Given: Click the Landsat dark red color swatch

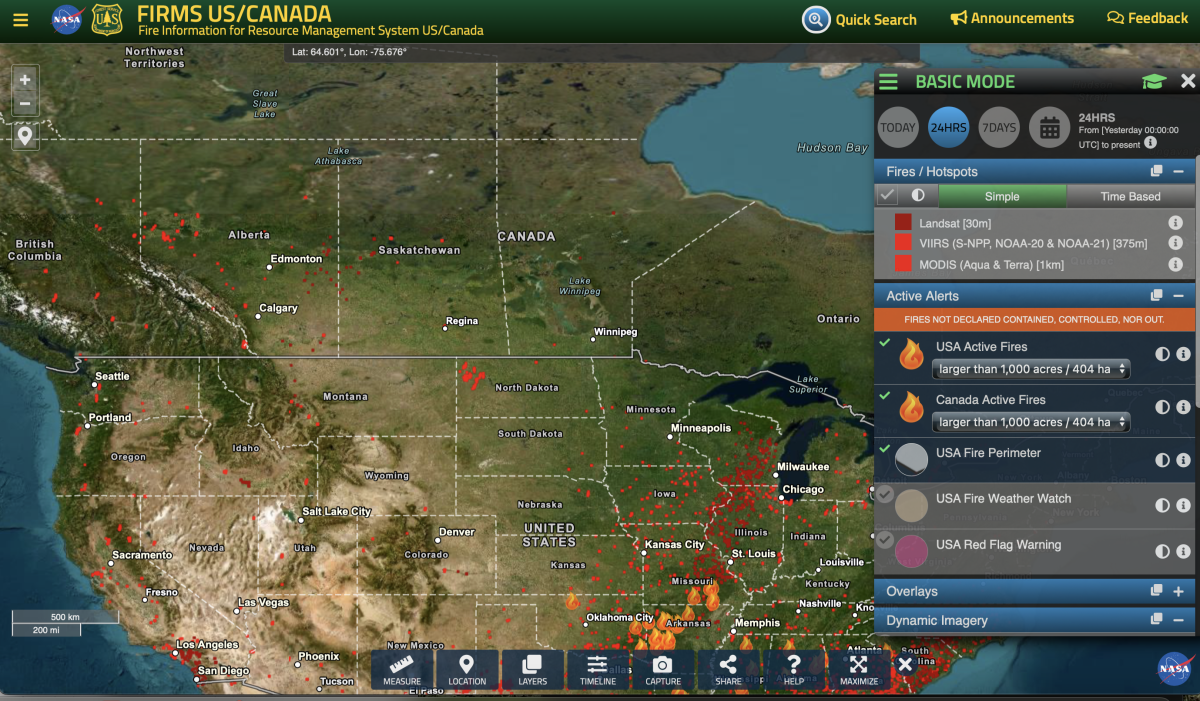Looking at the screenshot, I should point(903,223).
